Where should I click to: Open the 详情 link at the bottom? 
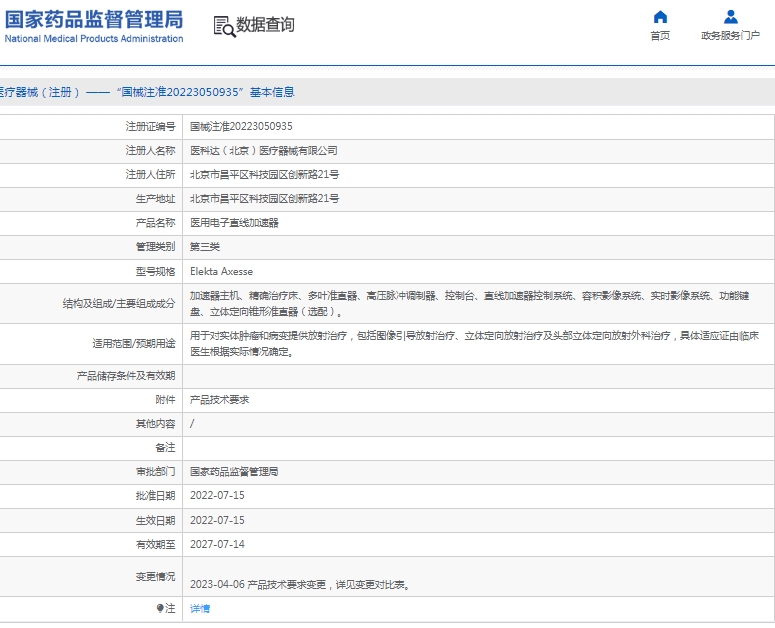(x=200, y=608)
